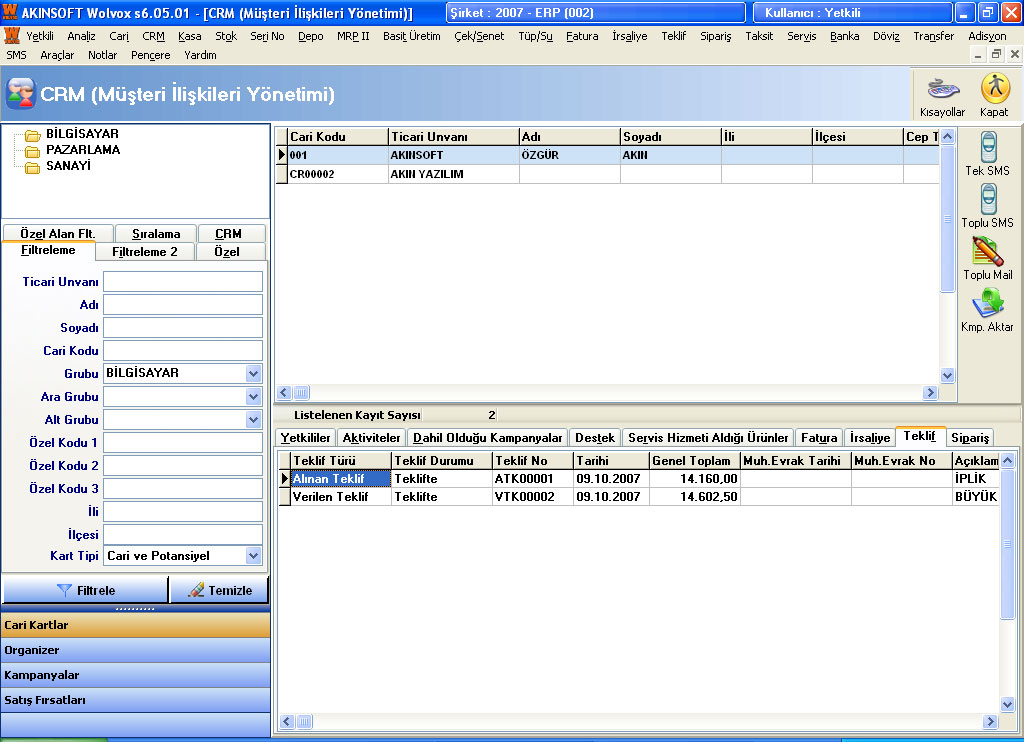Click the Özel Kodu 1 field
The image size is (1024, 742).
[183, 442]
